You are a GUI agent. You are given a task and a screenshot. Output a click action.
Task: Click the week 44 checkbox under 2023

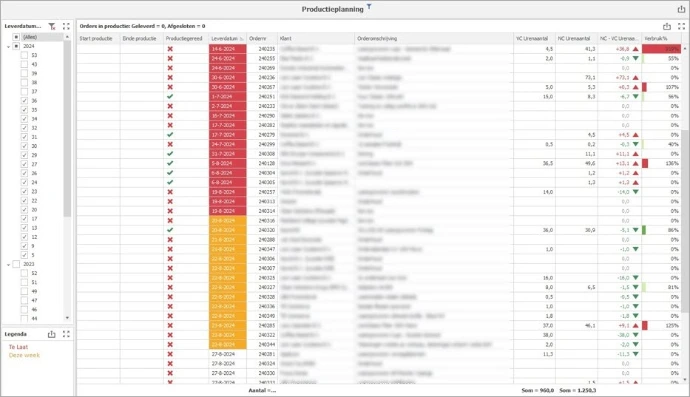[x=24, y=318]
